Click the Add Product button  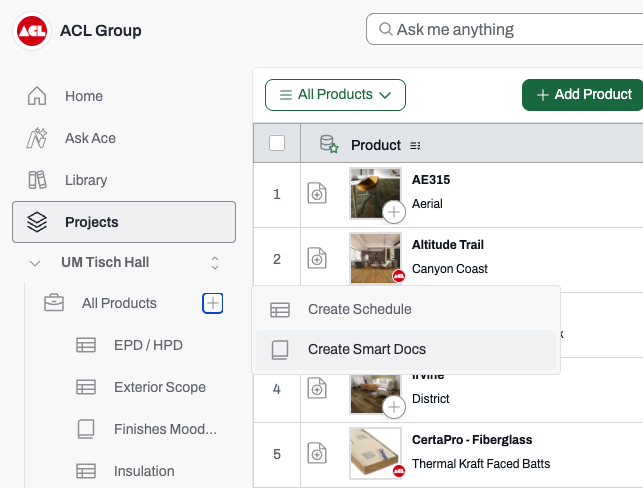[x=583, y=95]
